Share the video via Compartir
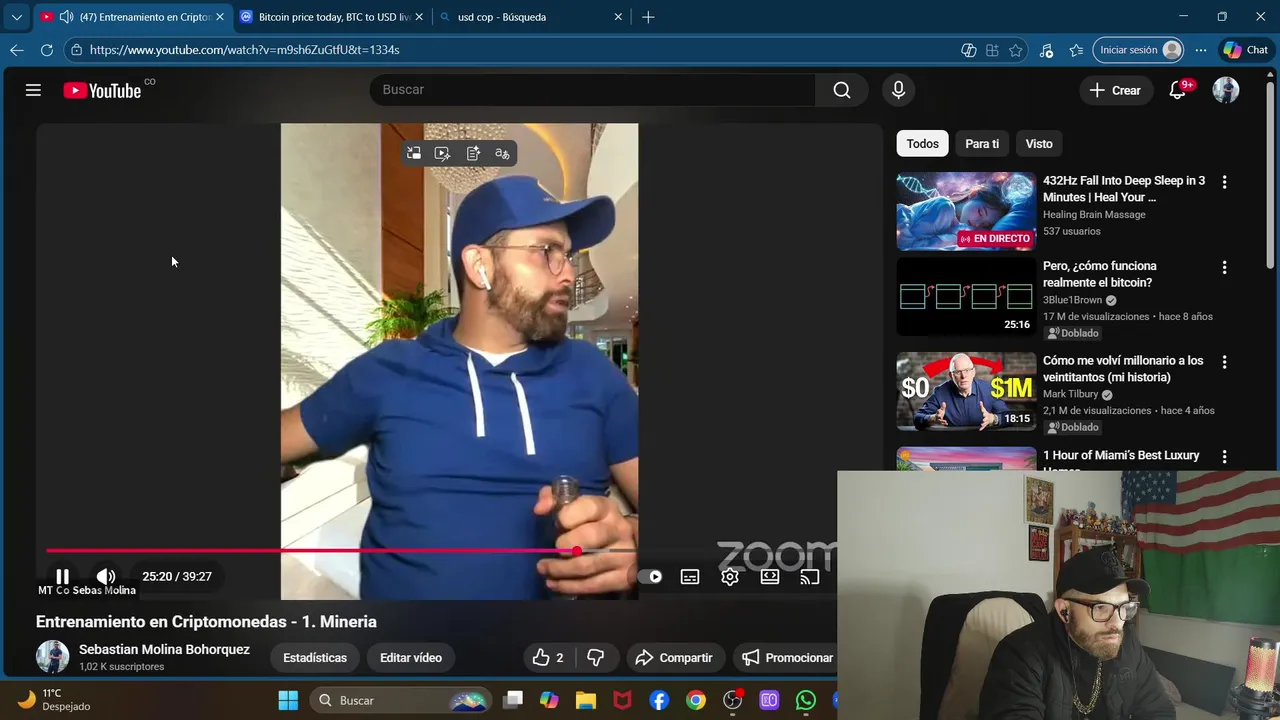This screenshot has width=1280, height=720. click(x=674, y=658)
